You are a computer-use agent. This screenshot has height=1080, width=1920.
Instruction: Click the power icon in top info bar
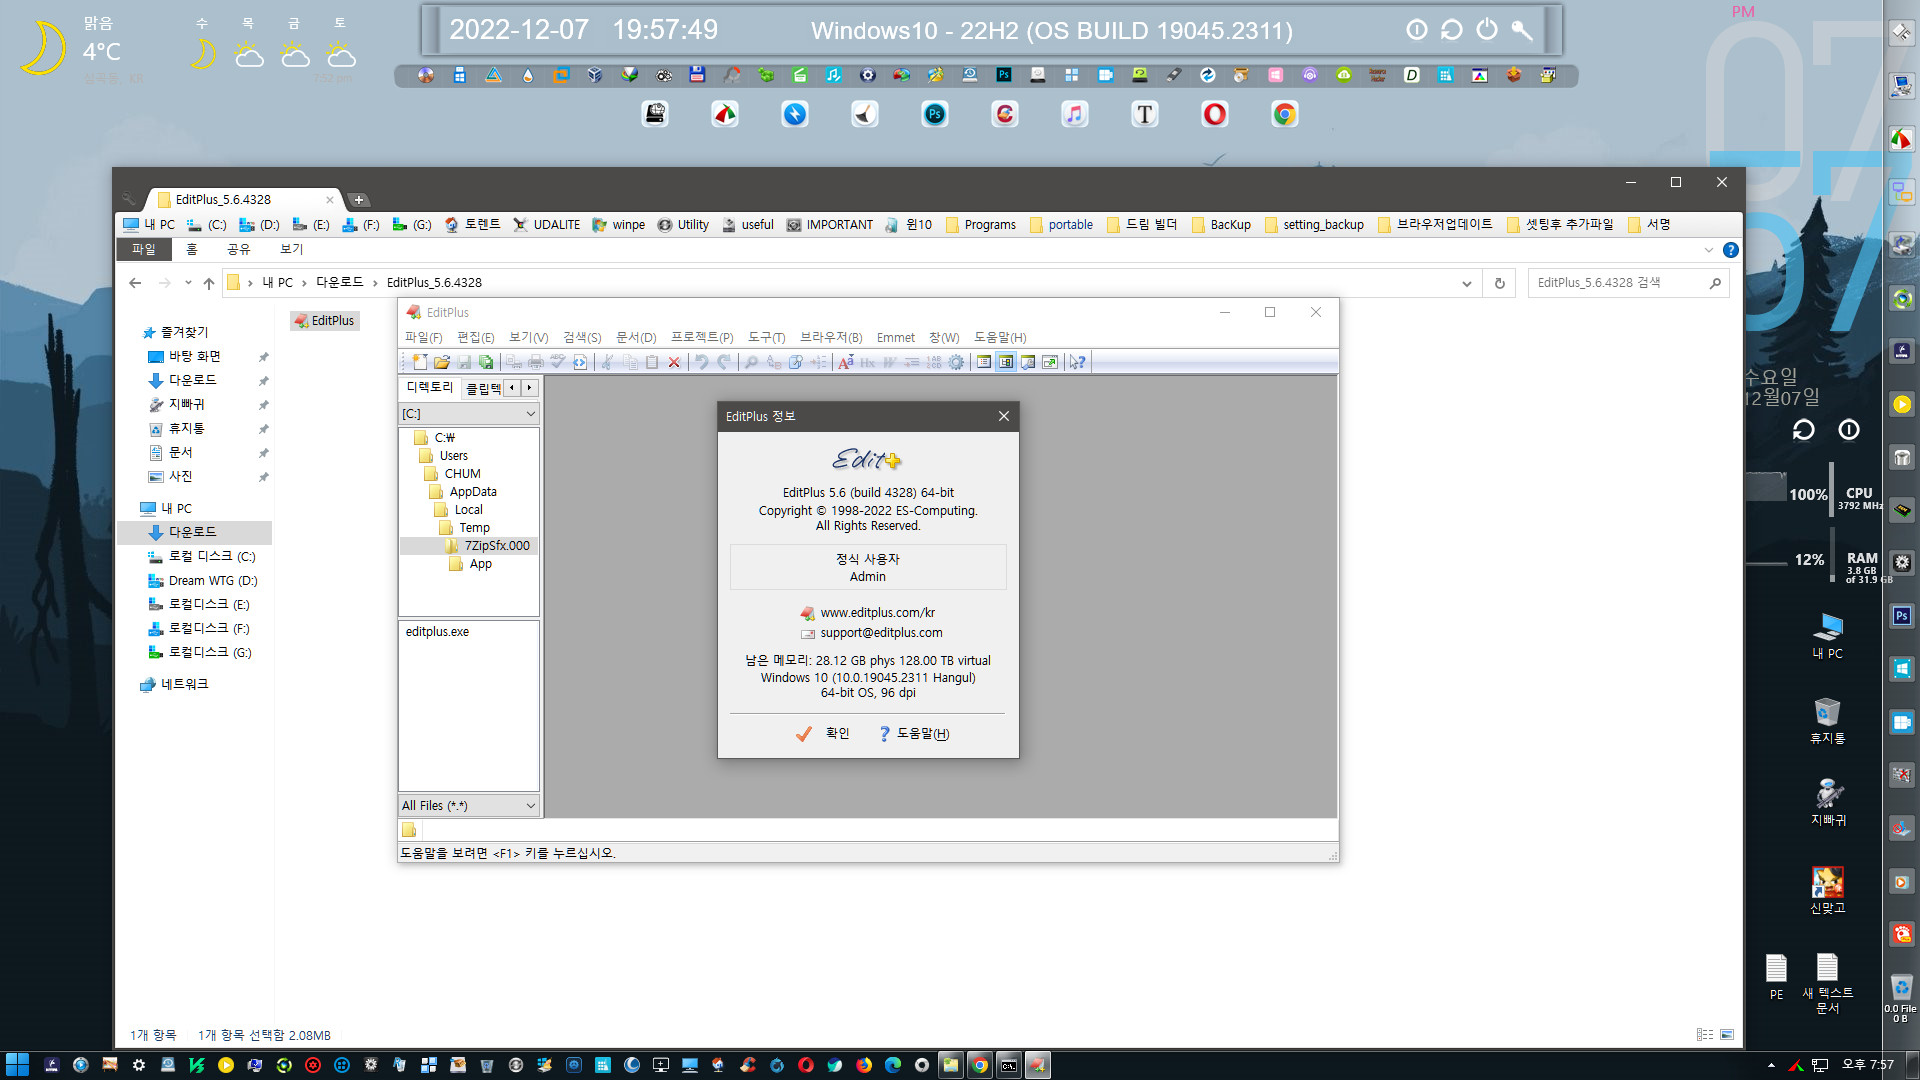coord(1487,30)
